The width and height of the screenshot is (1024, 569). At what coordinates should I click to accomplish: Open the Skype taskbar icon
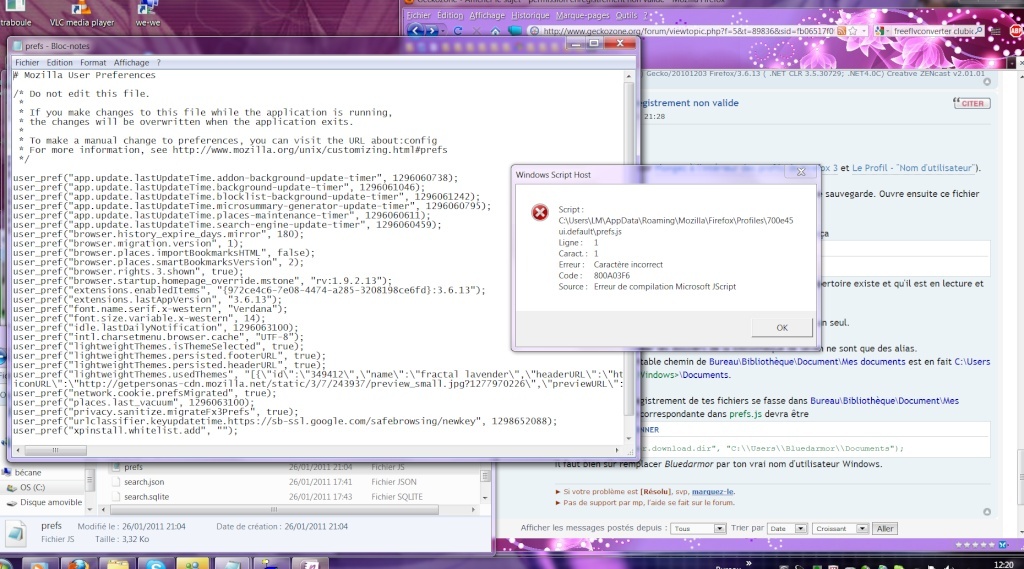coord(155,564)
